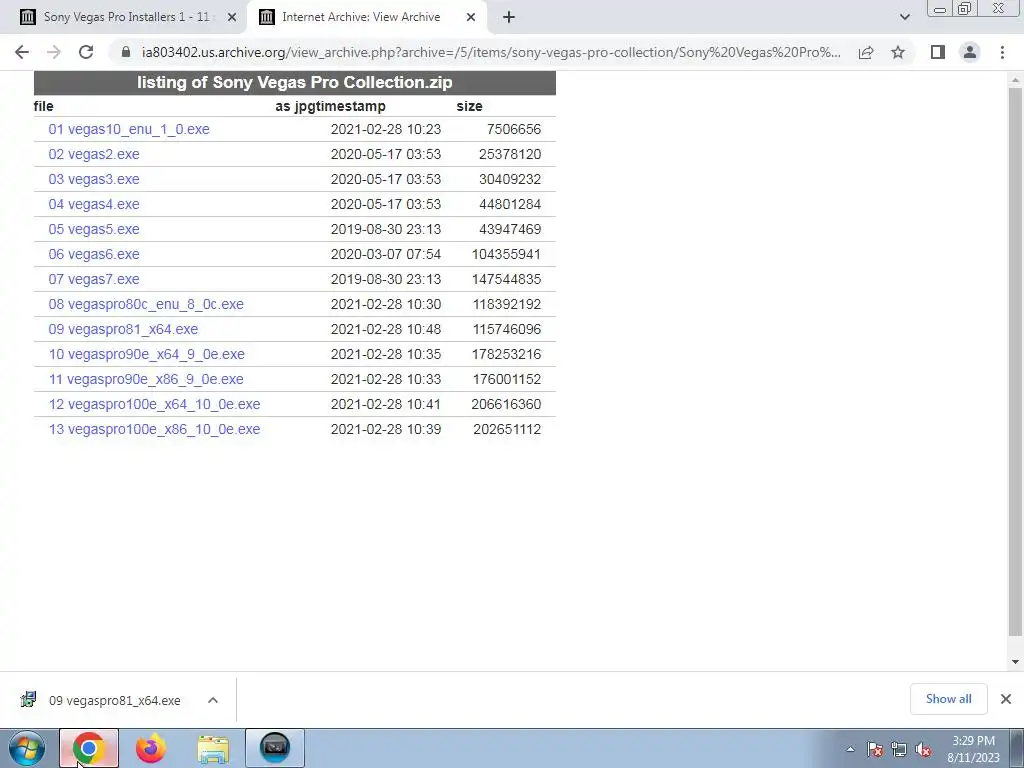Screen dimensions: 1024x768
Task: Expand download item options chevron
Action: coord(213,700)
